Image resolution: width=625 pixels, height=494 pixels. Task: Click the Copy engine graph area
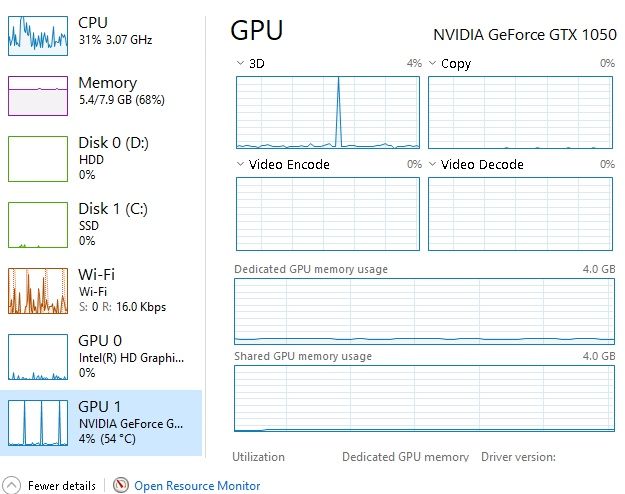click(520, 111)
